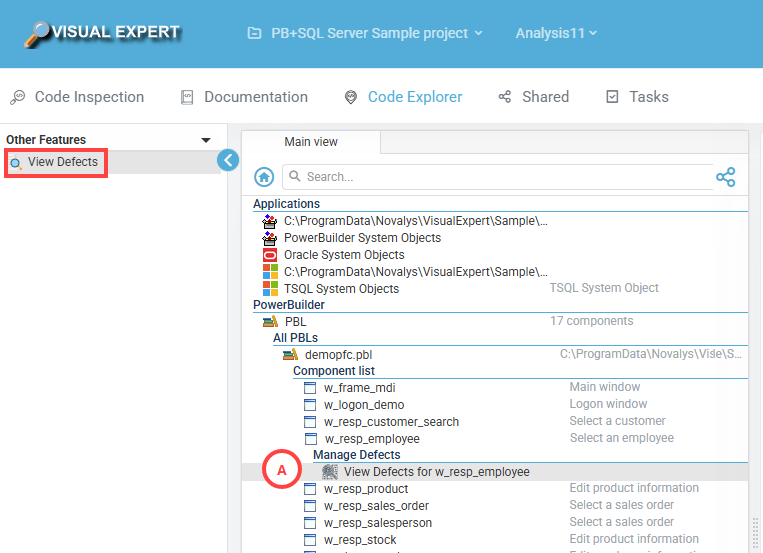
Task: Click into the Search field
Action: coord(497,177)
